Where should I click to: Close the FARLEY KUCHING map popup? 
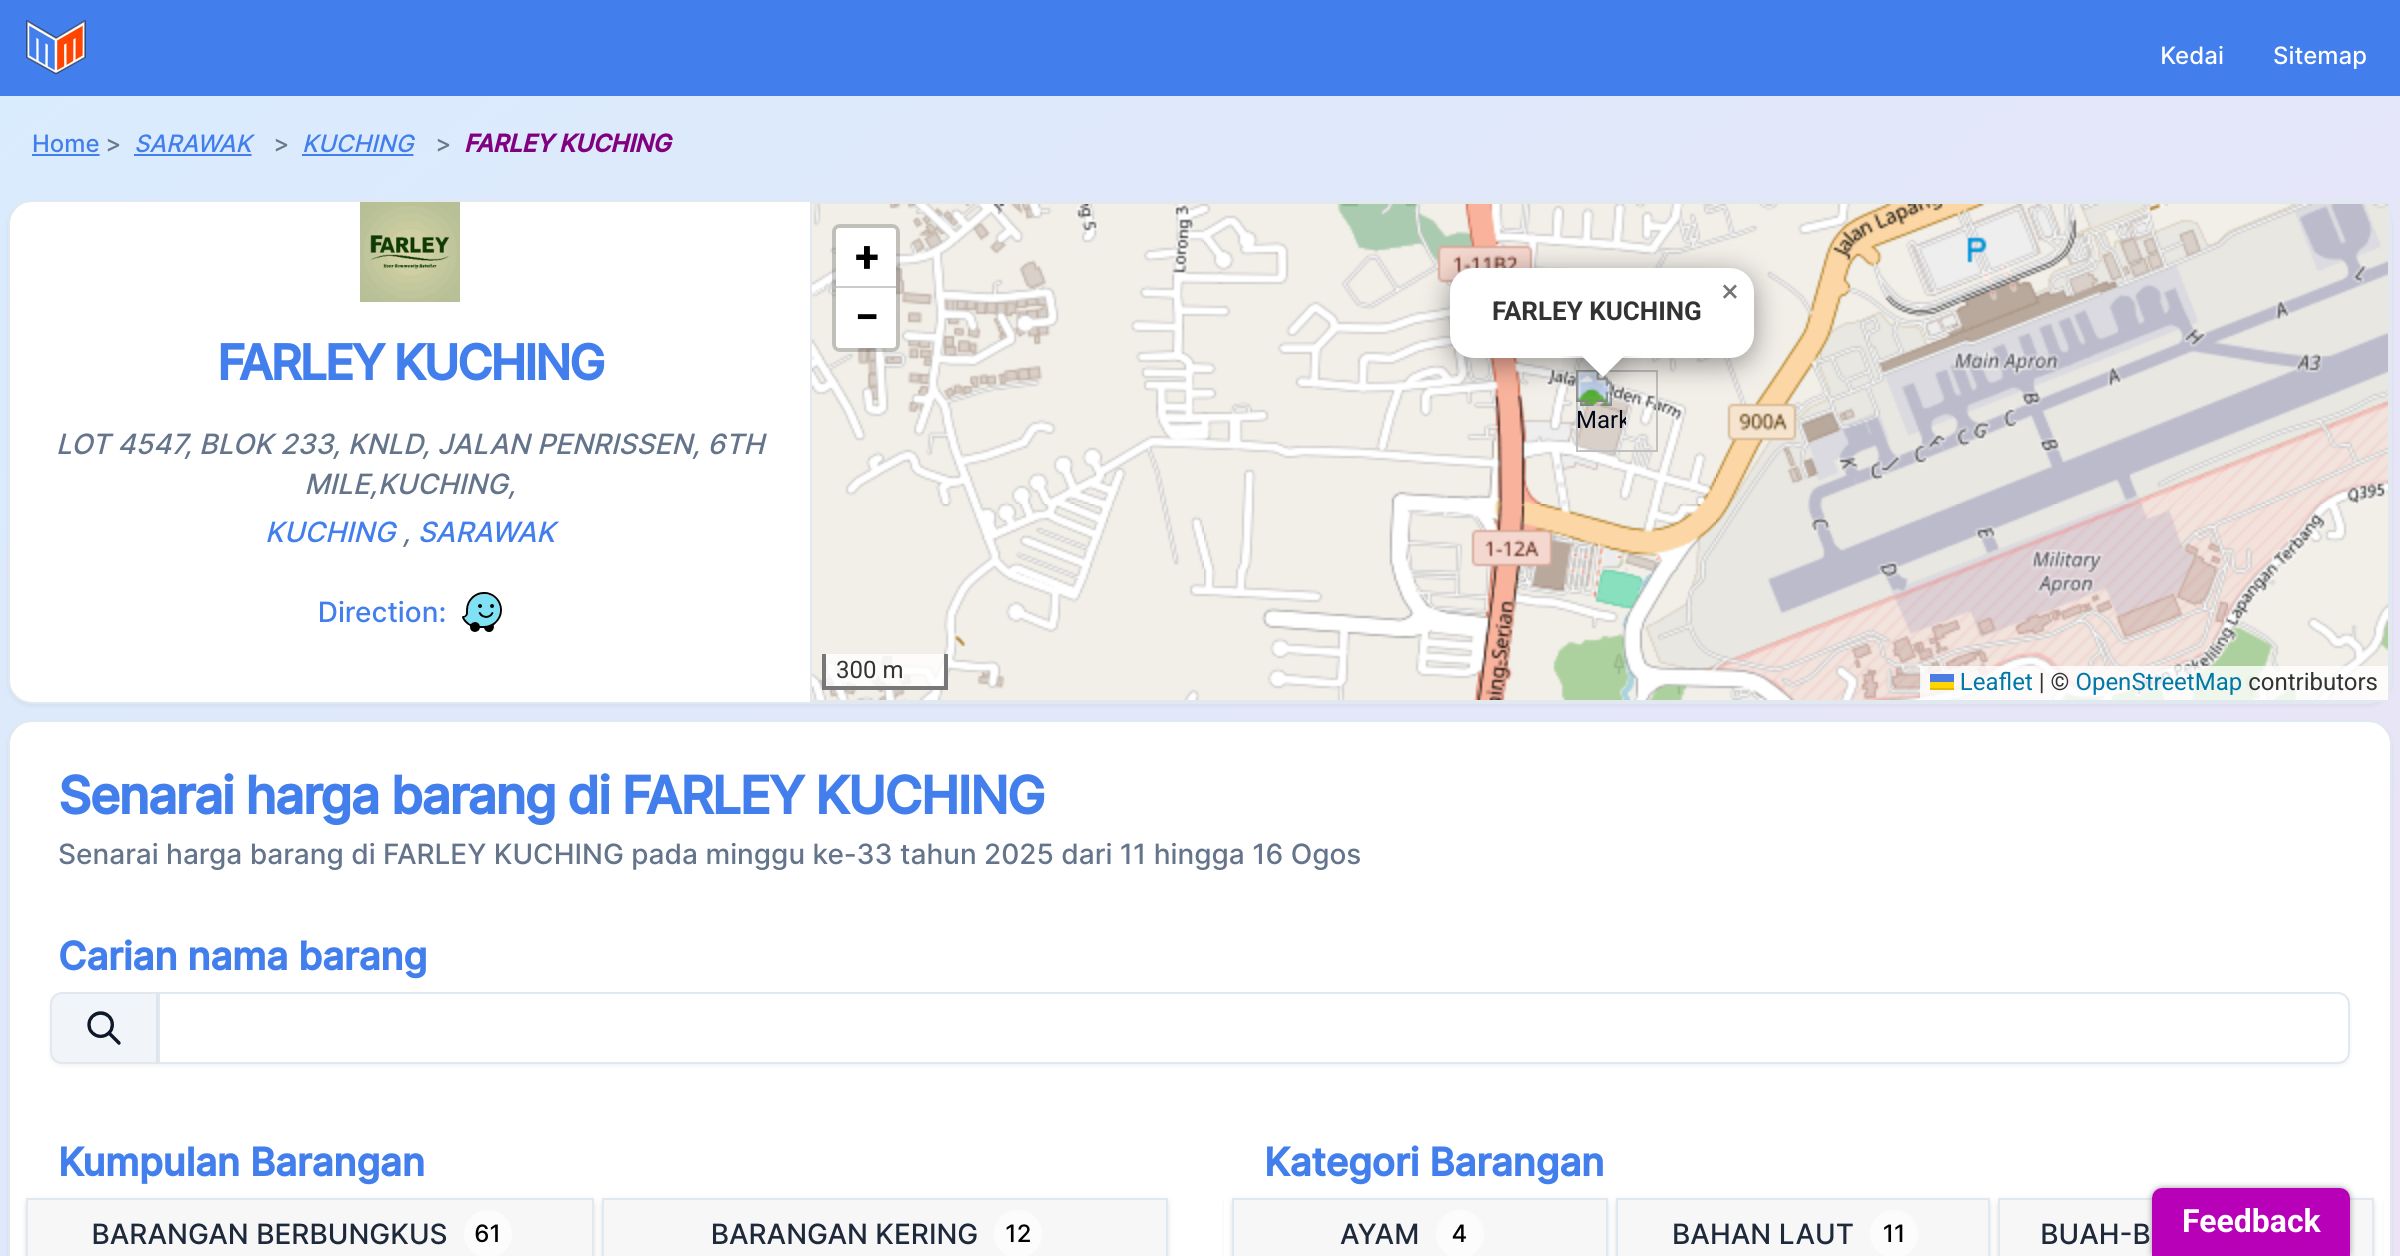tap(1729, 292)
